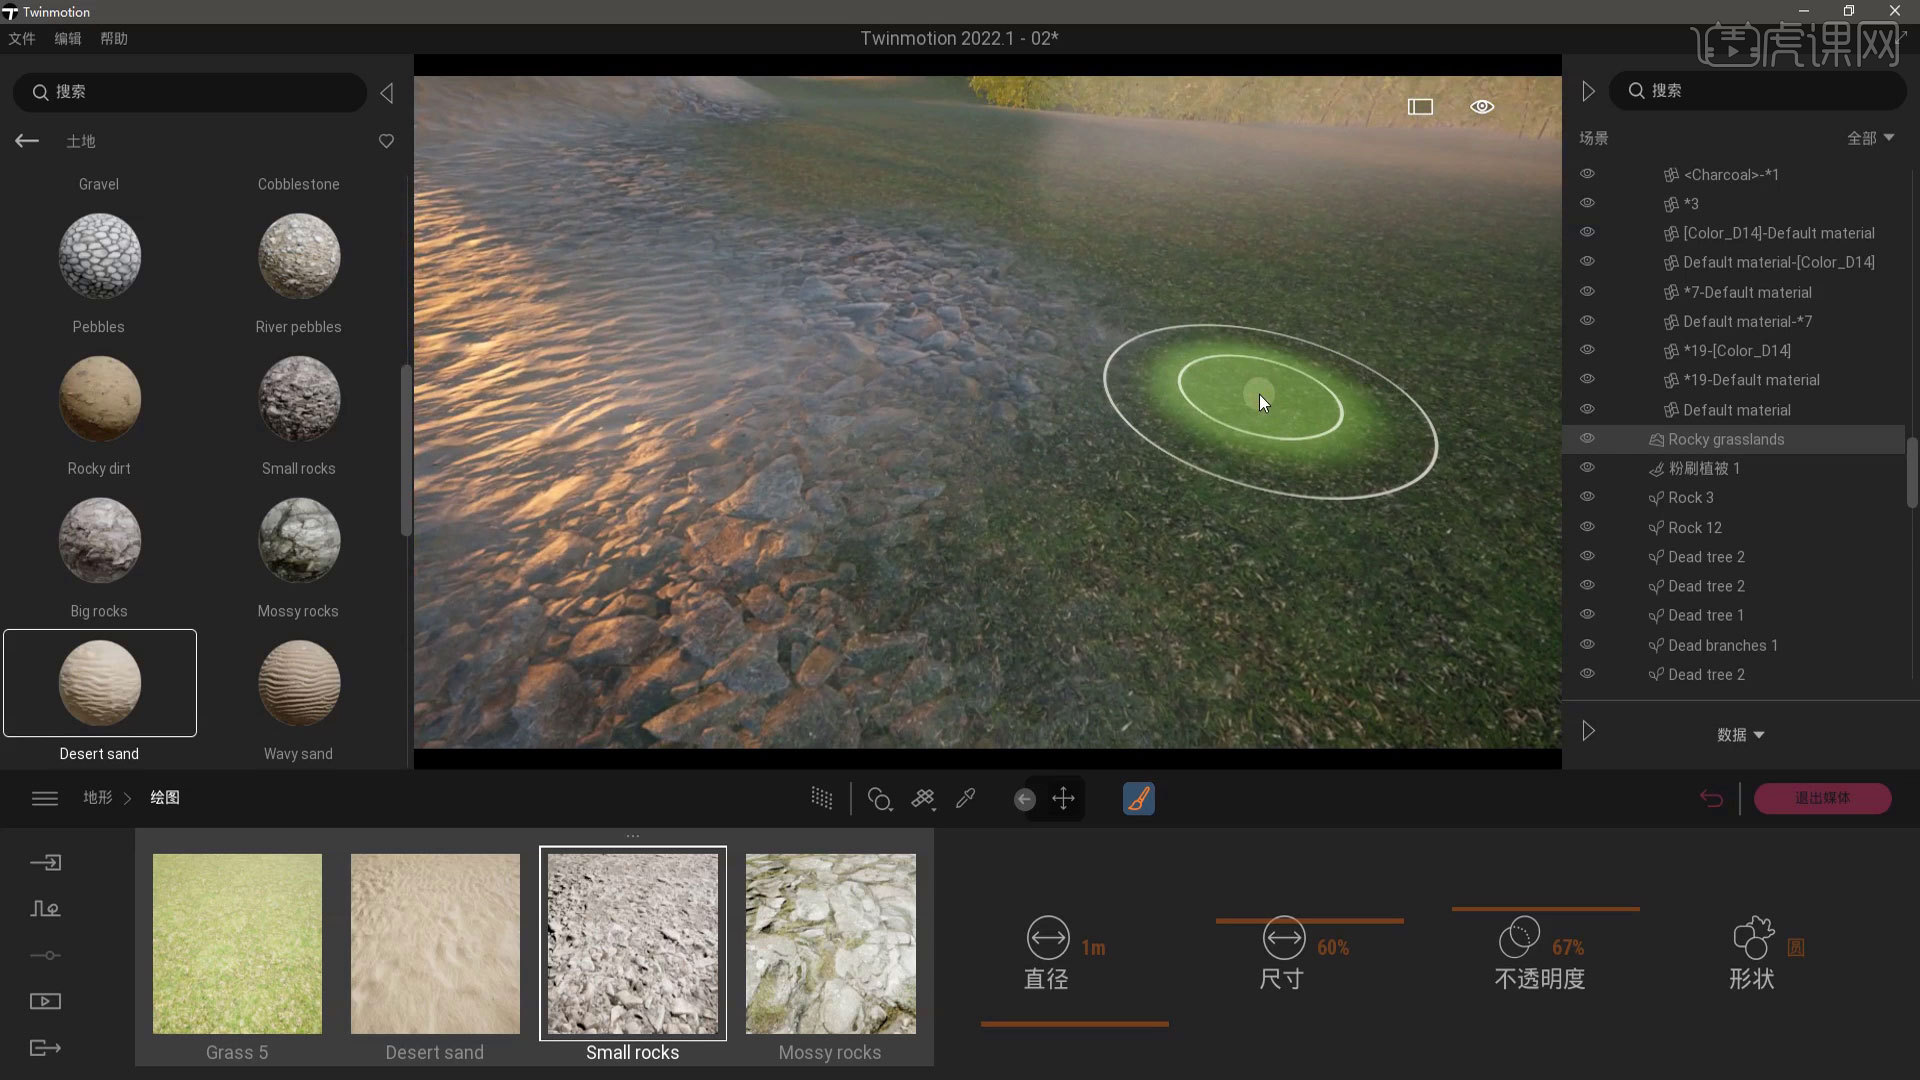Click the move gizmo cross-arrows icon

coord(1063,798)
